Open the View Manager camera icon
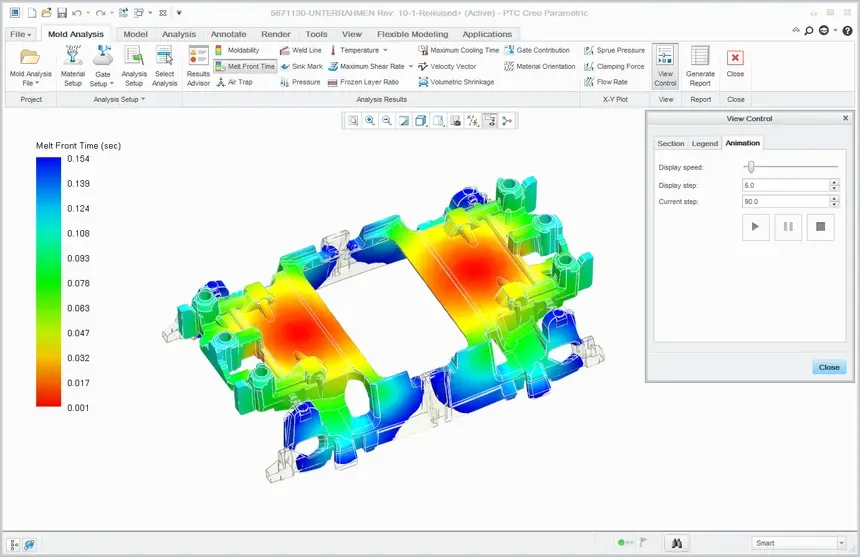The width and height of the screenshot is (860, 557). pos(455,121)
